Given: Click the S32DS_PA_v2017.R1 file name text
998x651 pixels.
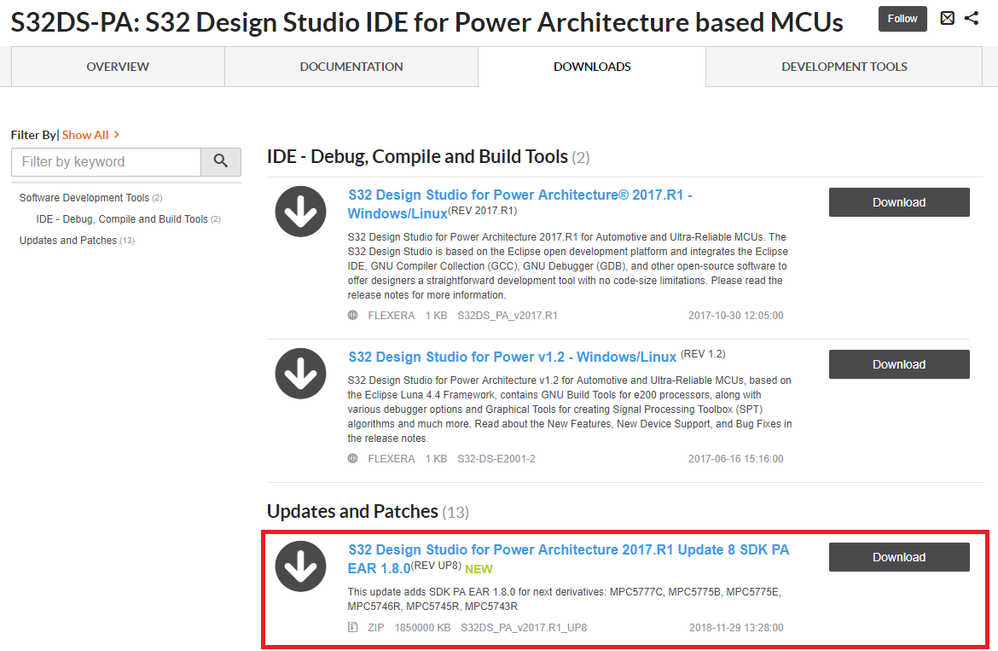Looking at the screenshot, I should [x=507, y=315].
